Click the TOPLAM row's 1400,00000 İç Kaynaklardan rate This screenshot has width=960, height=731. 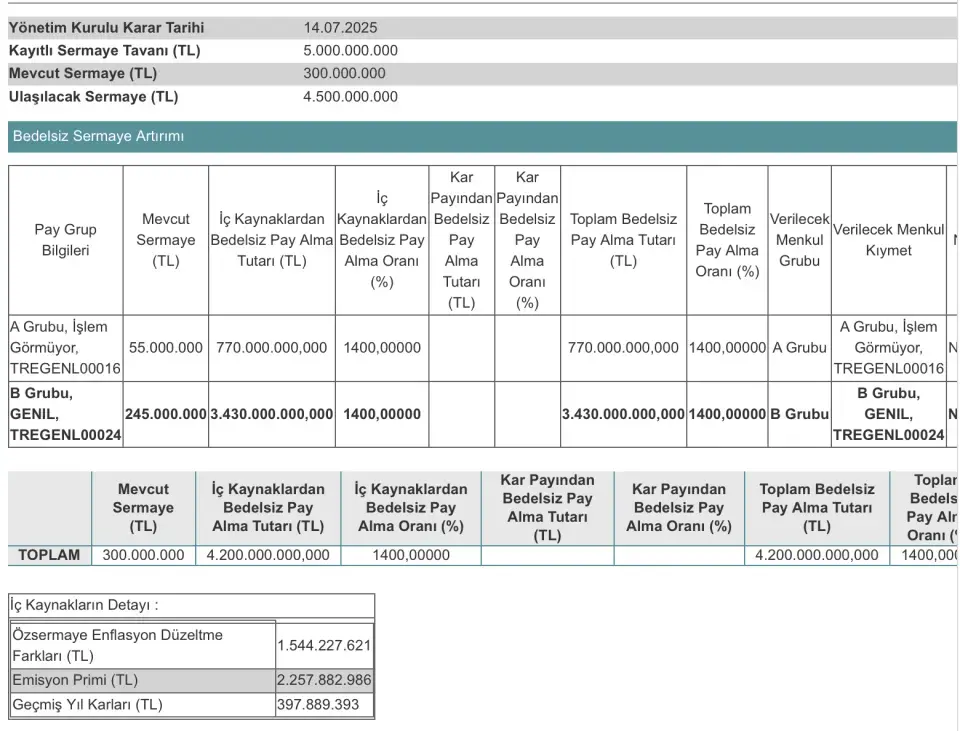tap(410, 555)
